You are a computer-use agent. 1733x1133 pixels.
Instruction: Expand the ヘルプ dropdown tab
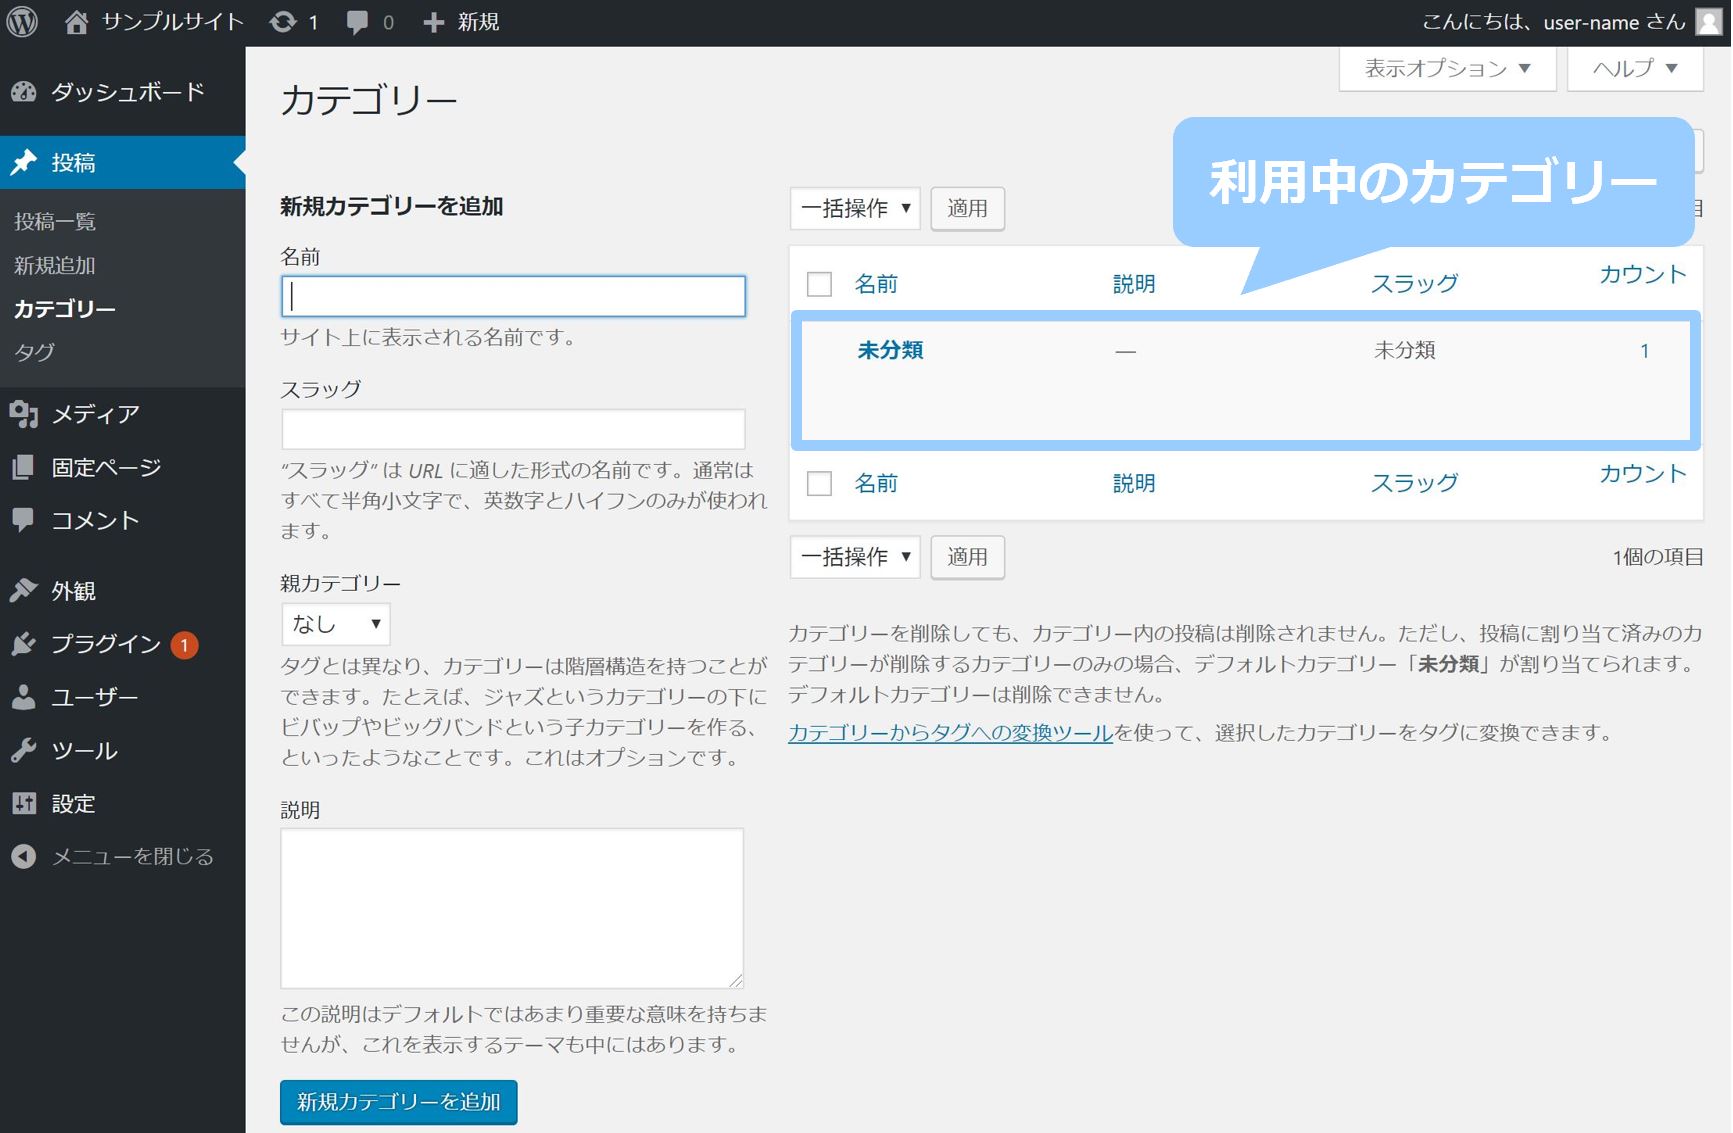[1634, 69]
